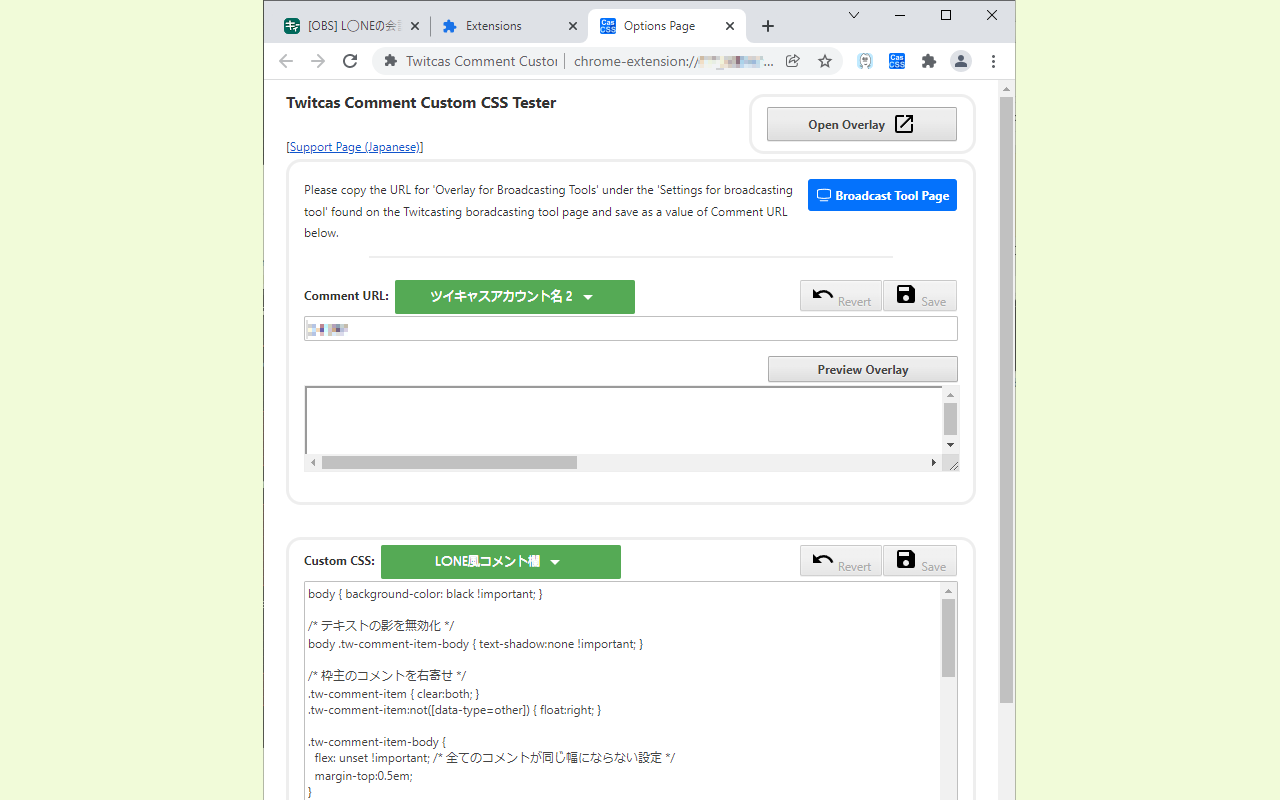Image resolution: width=1280 pixels, height=800 pixels.
Task: Click the address bar URL text
Action: [673, 61]
